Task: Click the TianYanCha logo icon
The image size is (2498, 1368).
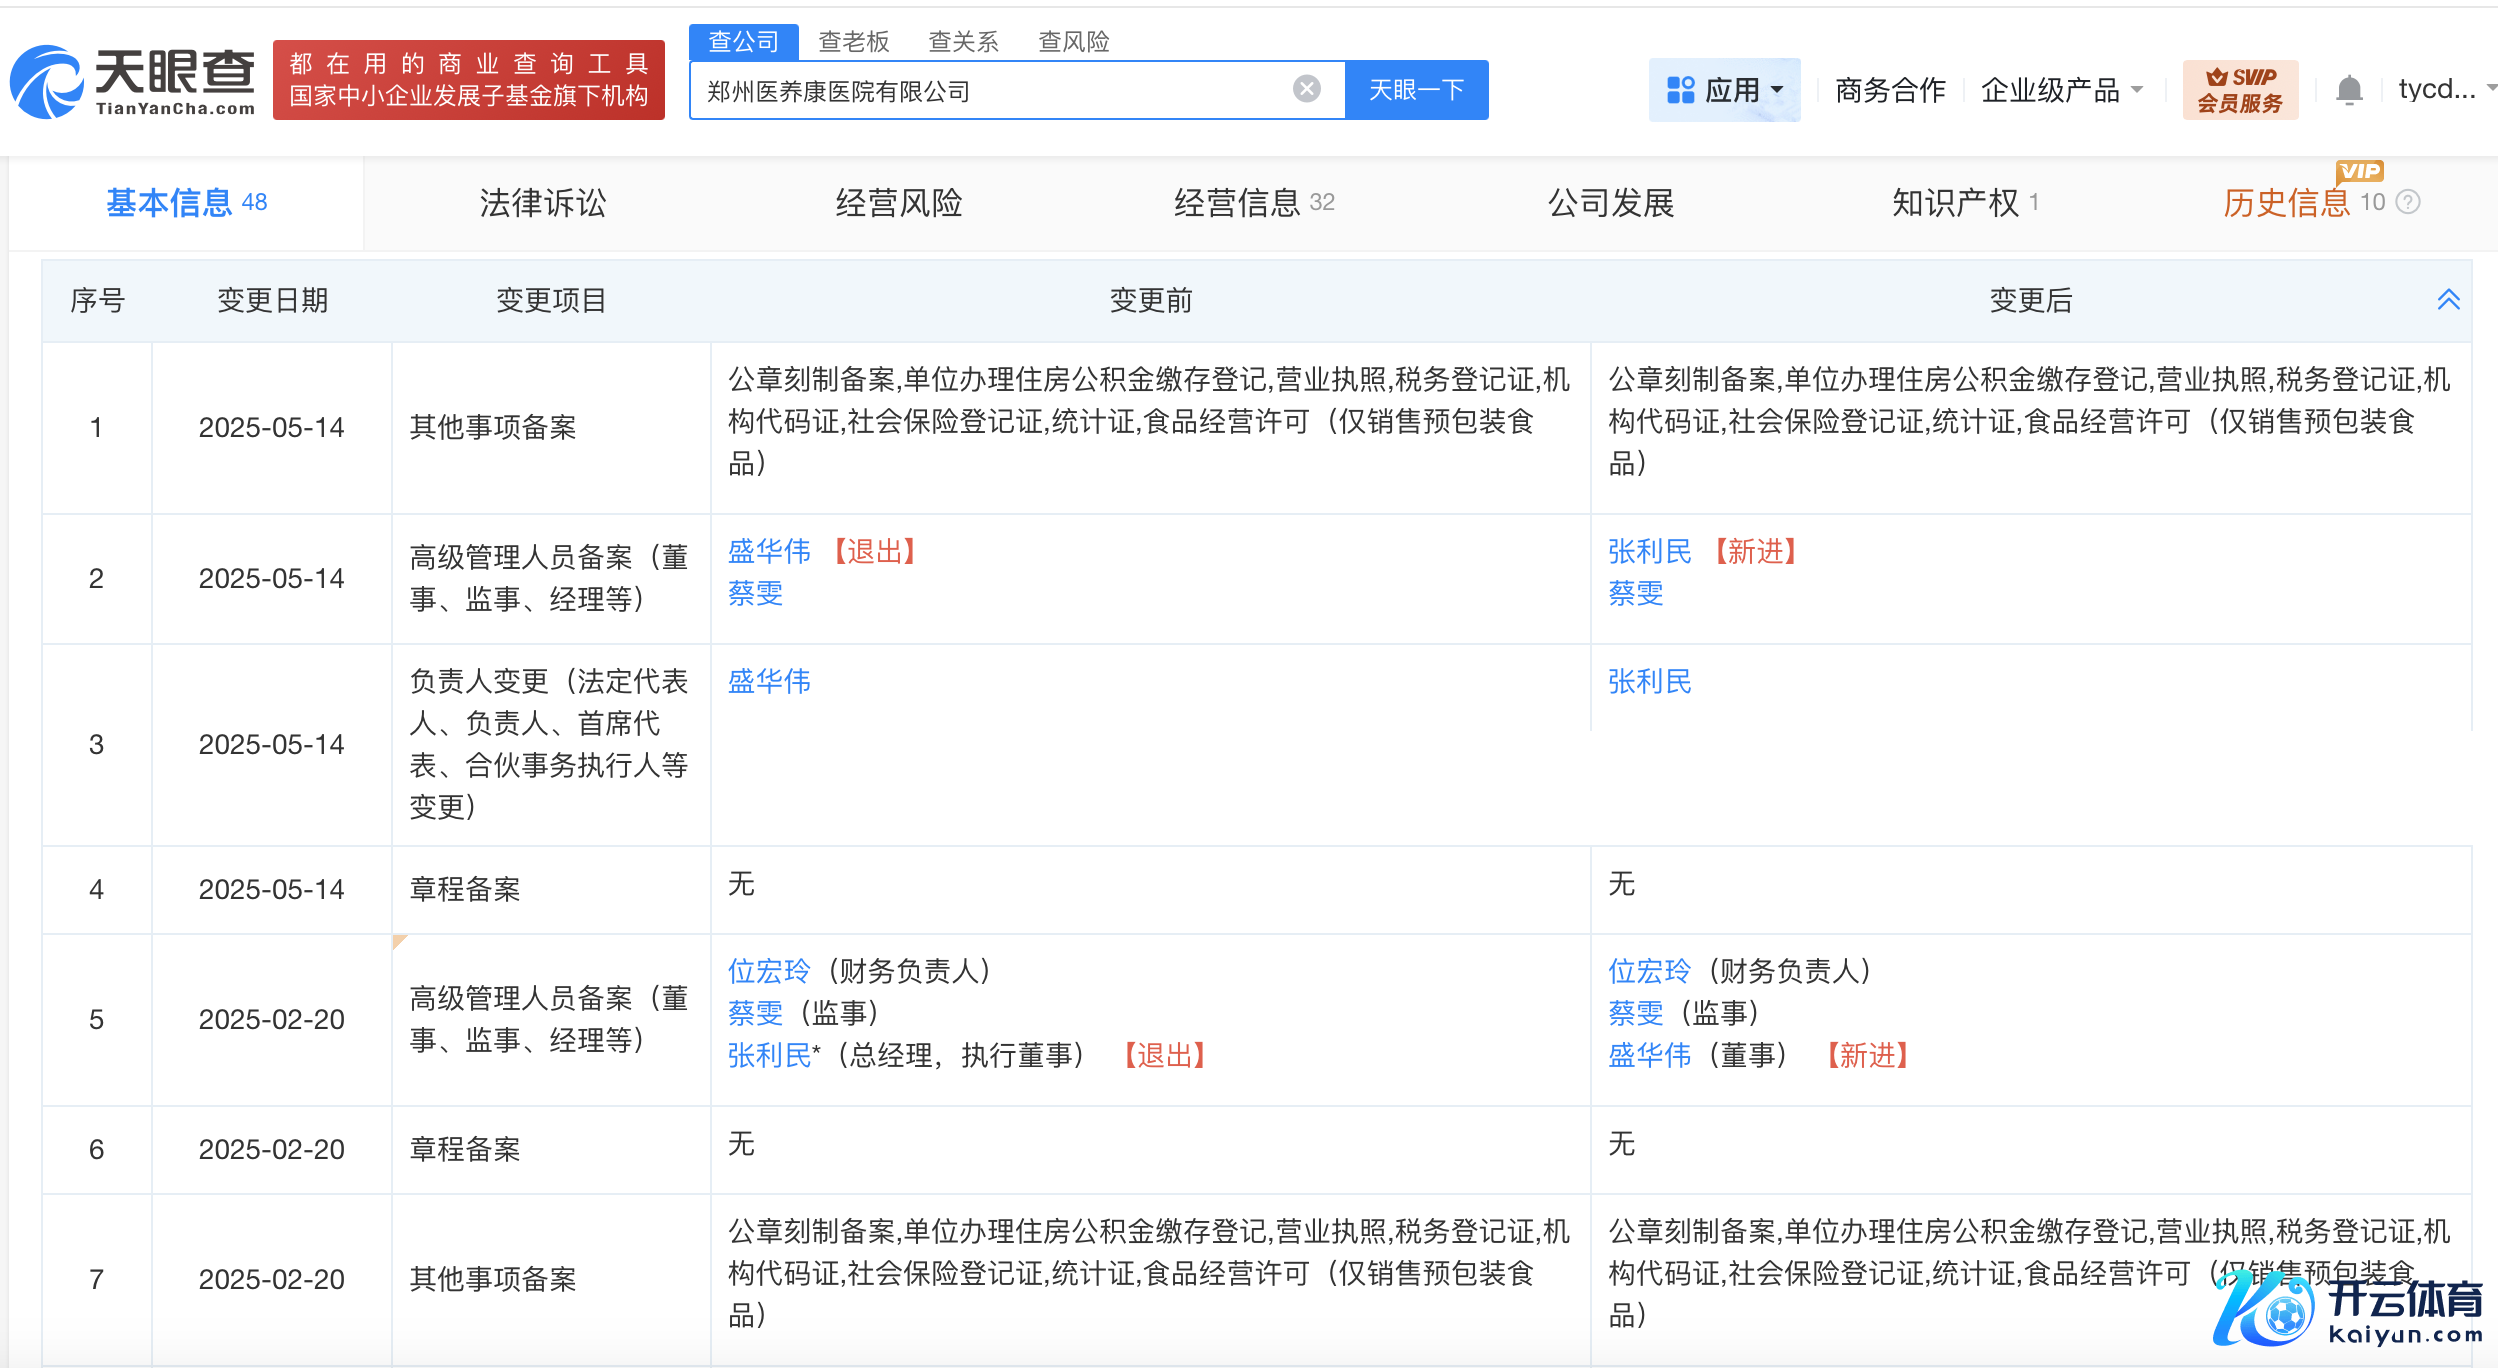Action: tap(47, 82)
